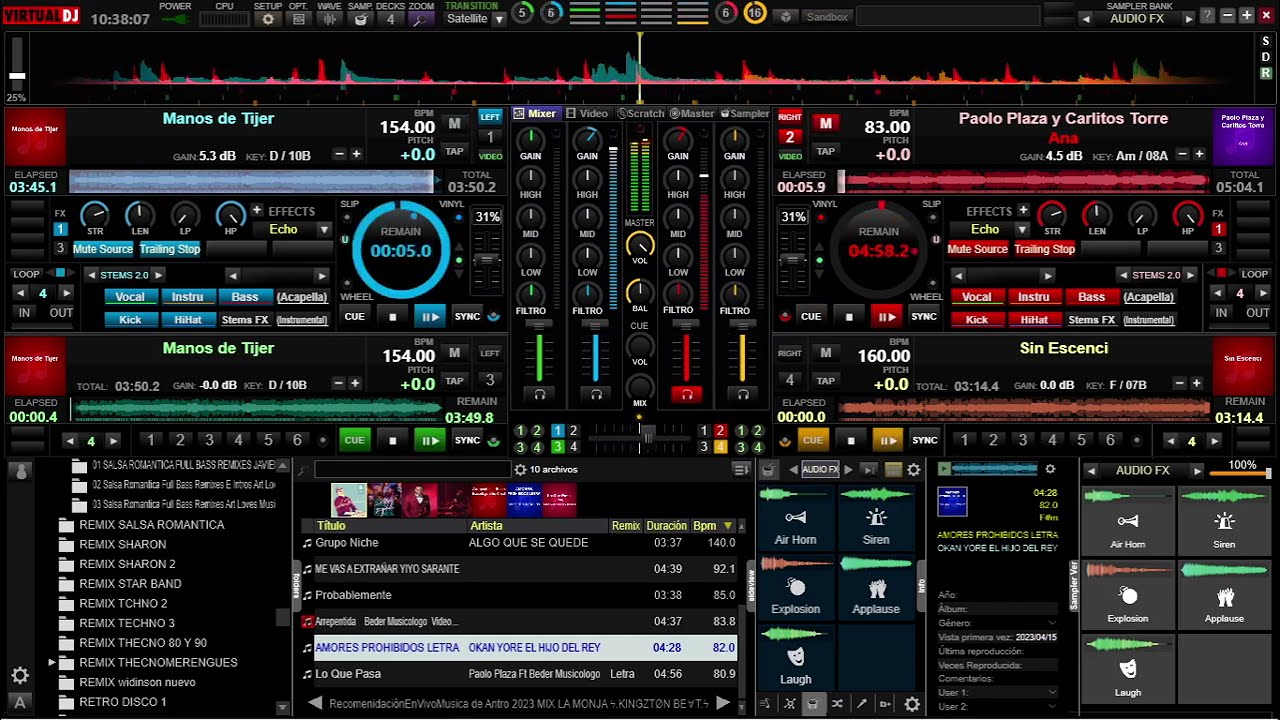
Task: Toggle Instru stem on left deck
Action: pyautogui.click(x=187, y=297)
